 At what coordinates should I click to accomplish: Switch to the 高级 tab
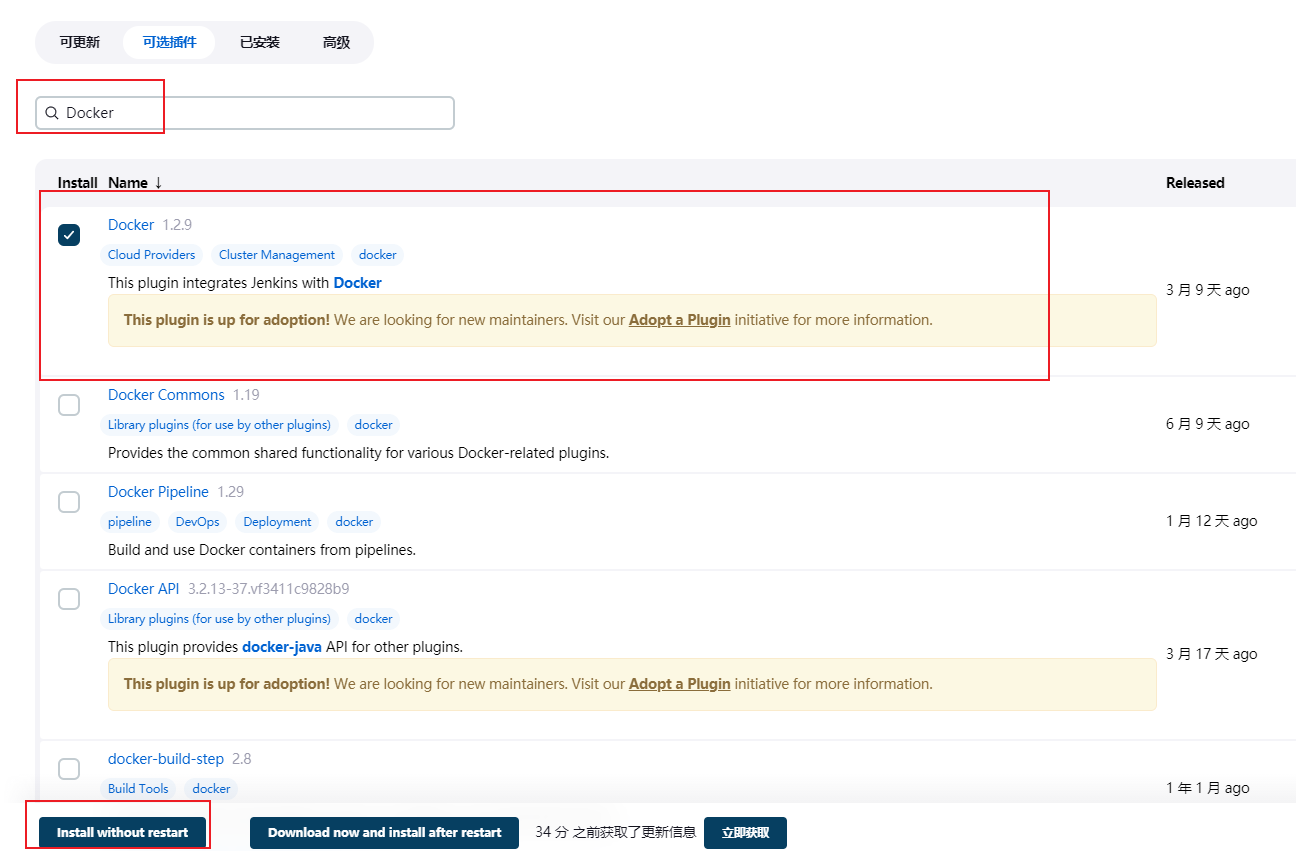coord(336,43)
